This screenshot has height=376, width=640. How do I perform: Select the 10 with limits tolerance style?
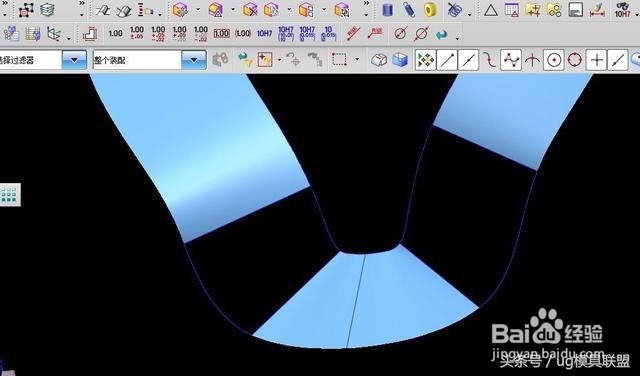(x=328, y=34)
